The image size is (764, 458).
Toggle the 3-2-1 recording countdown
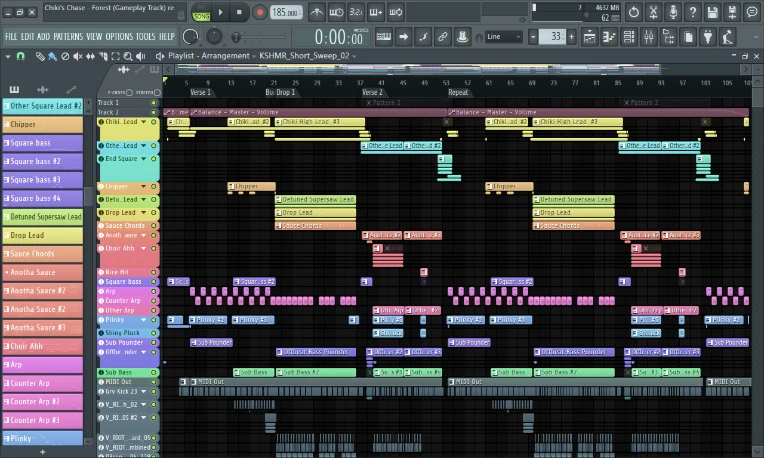tap(356, 12)
